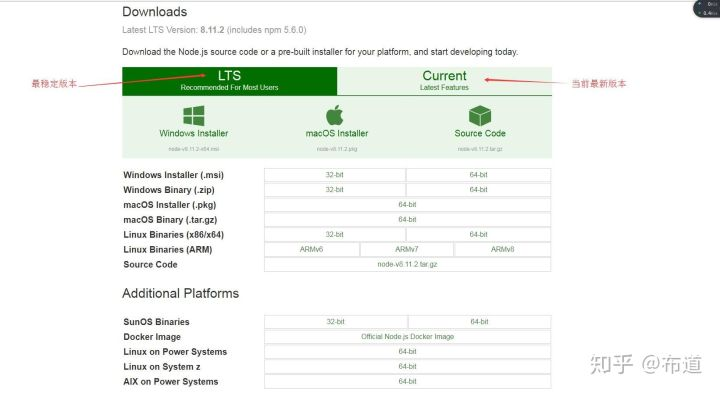Screen dimensions: 720x393
Task: Click the Source Code box icon
Action: 480,116
